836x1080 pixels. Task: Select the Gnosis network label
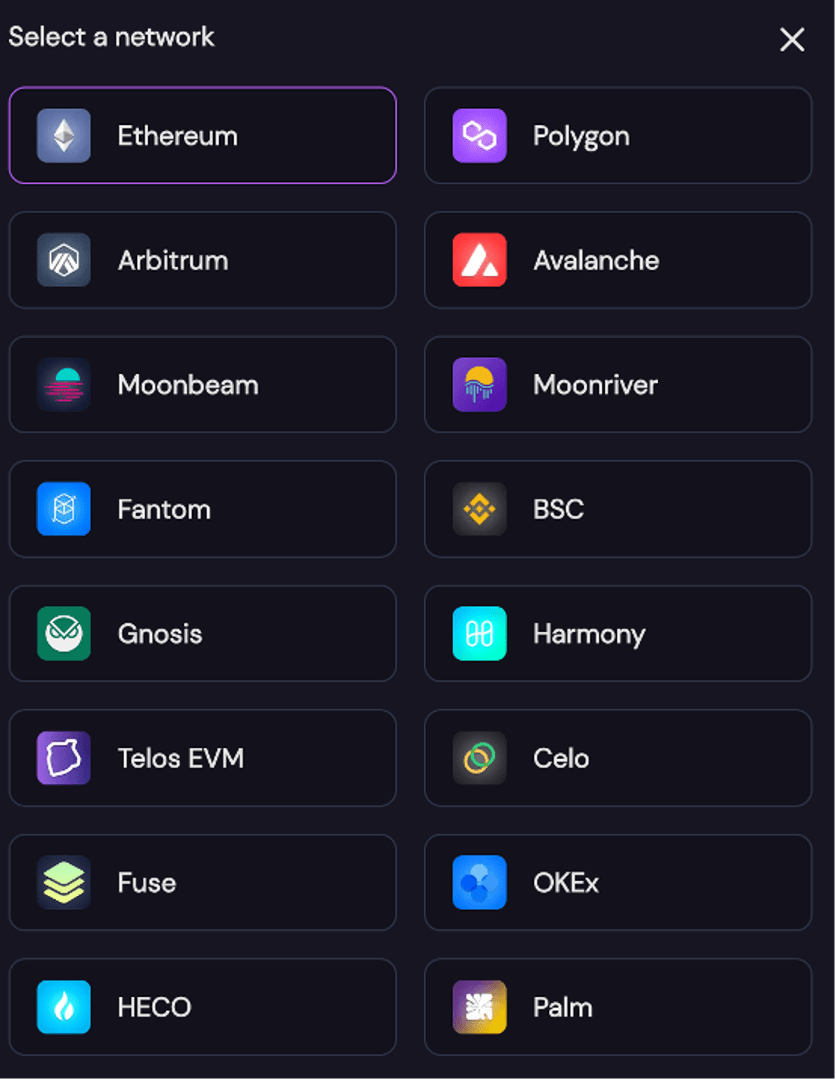click(160, 634)
